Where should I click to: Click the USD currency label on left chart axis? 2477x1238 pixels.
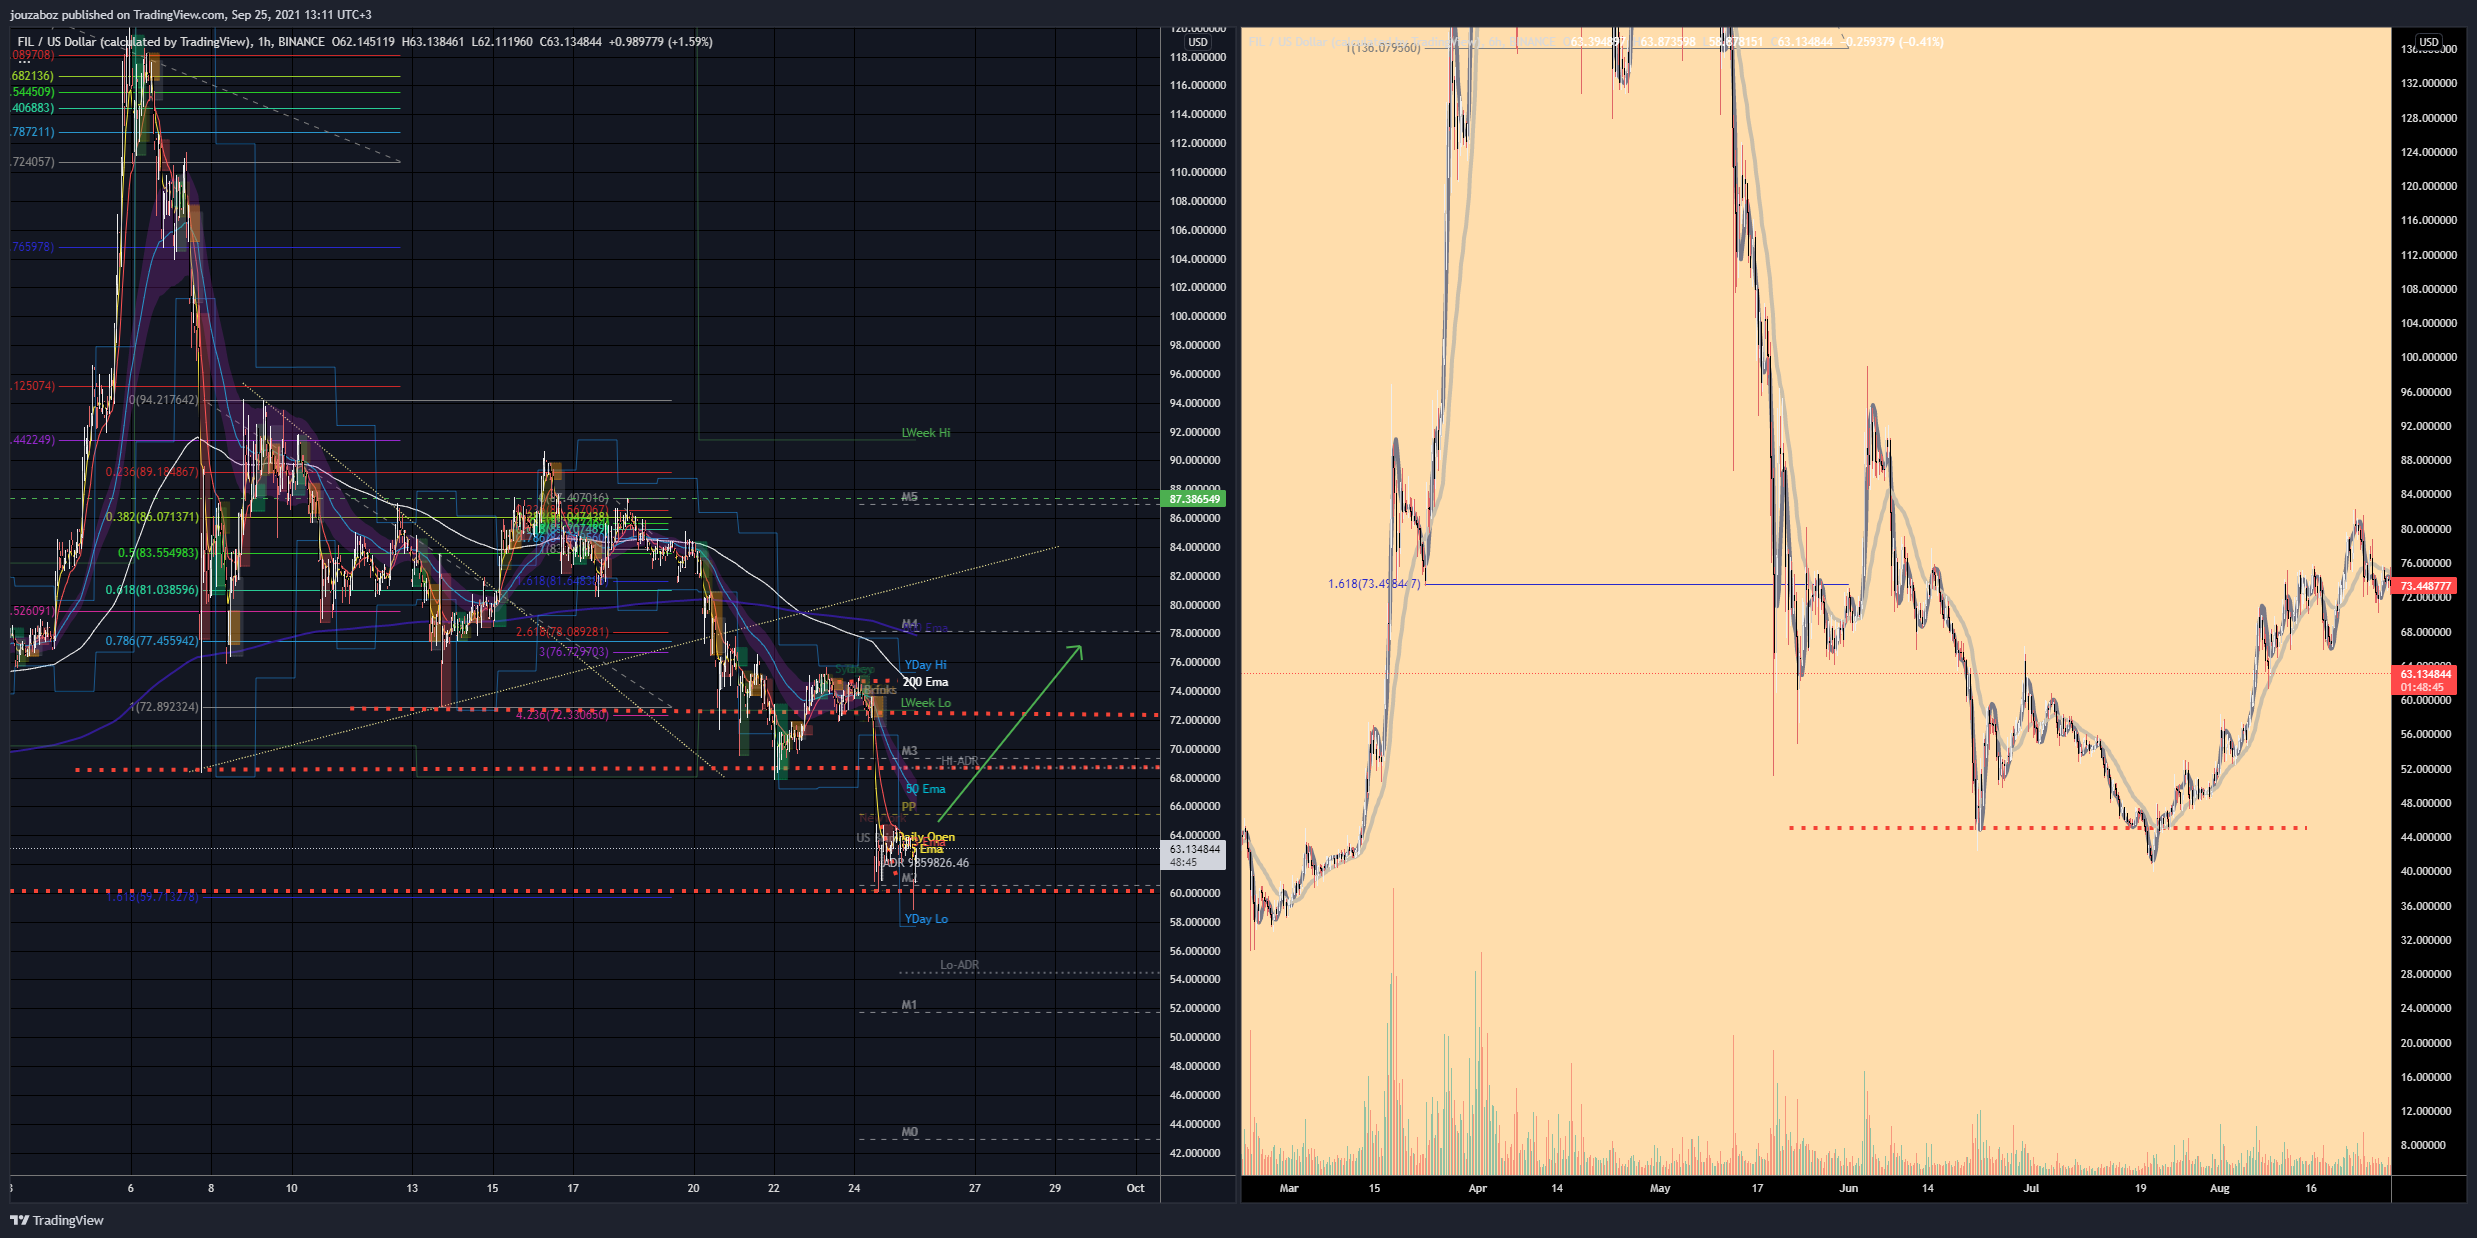point(1198,42)
